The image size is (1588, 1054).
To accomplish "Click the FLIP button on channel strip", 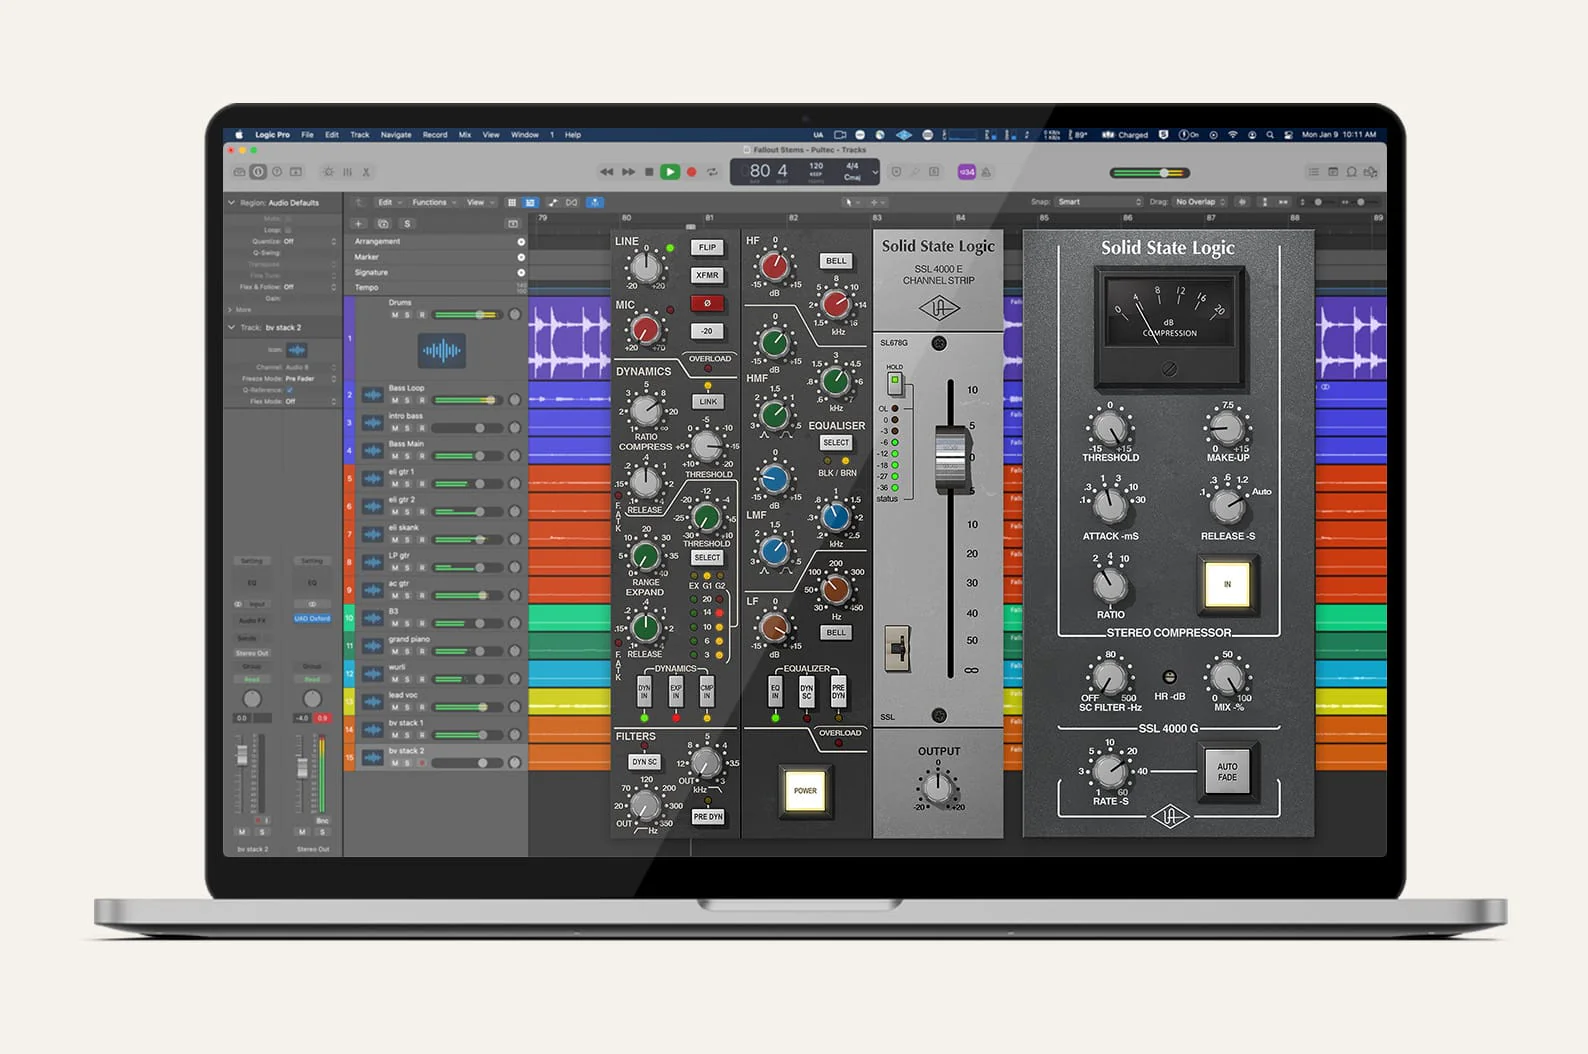I will coord(707,247).
